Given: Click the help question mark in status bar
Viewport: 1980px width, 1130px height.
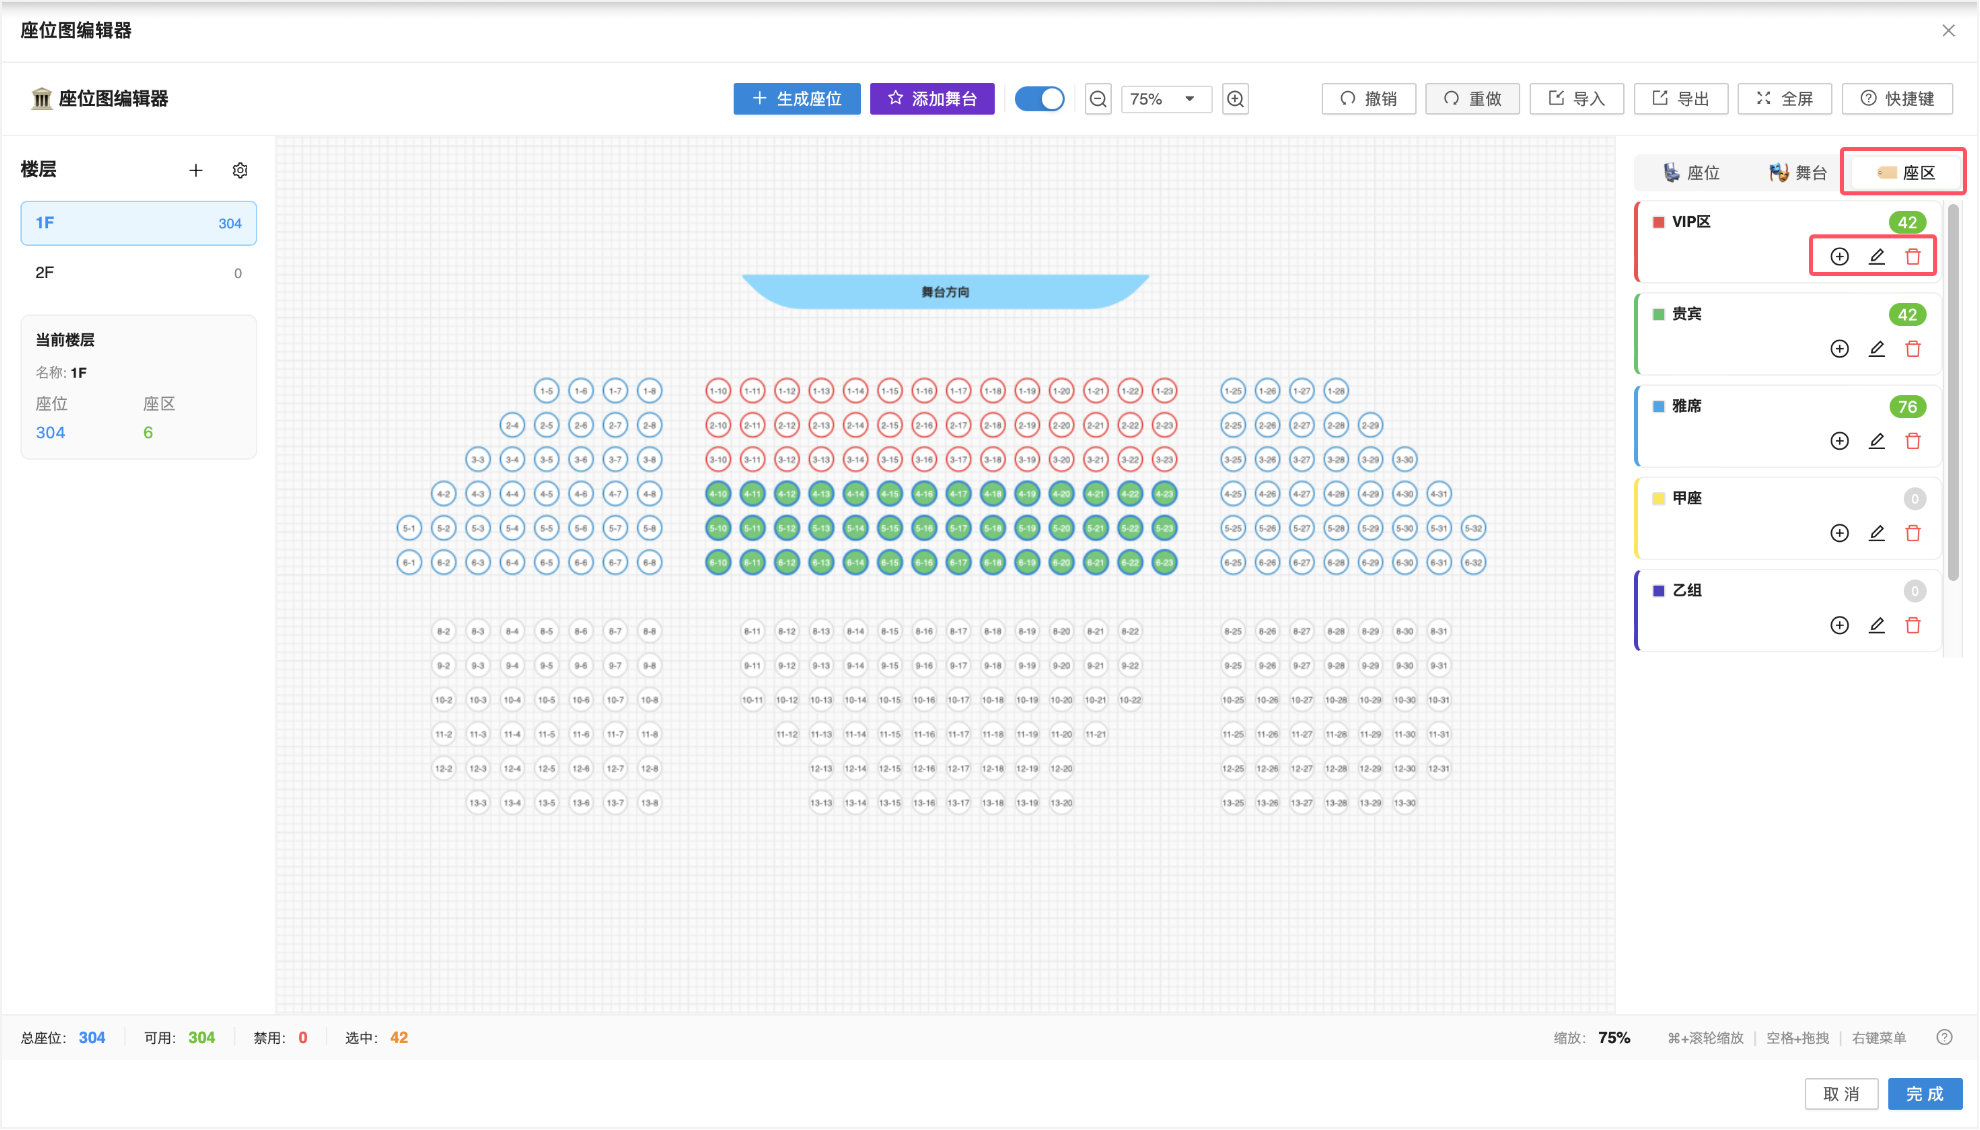Looking at the screenshot, I should [1944, 1037].
